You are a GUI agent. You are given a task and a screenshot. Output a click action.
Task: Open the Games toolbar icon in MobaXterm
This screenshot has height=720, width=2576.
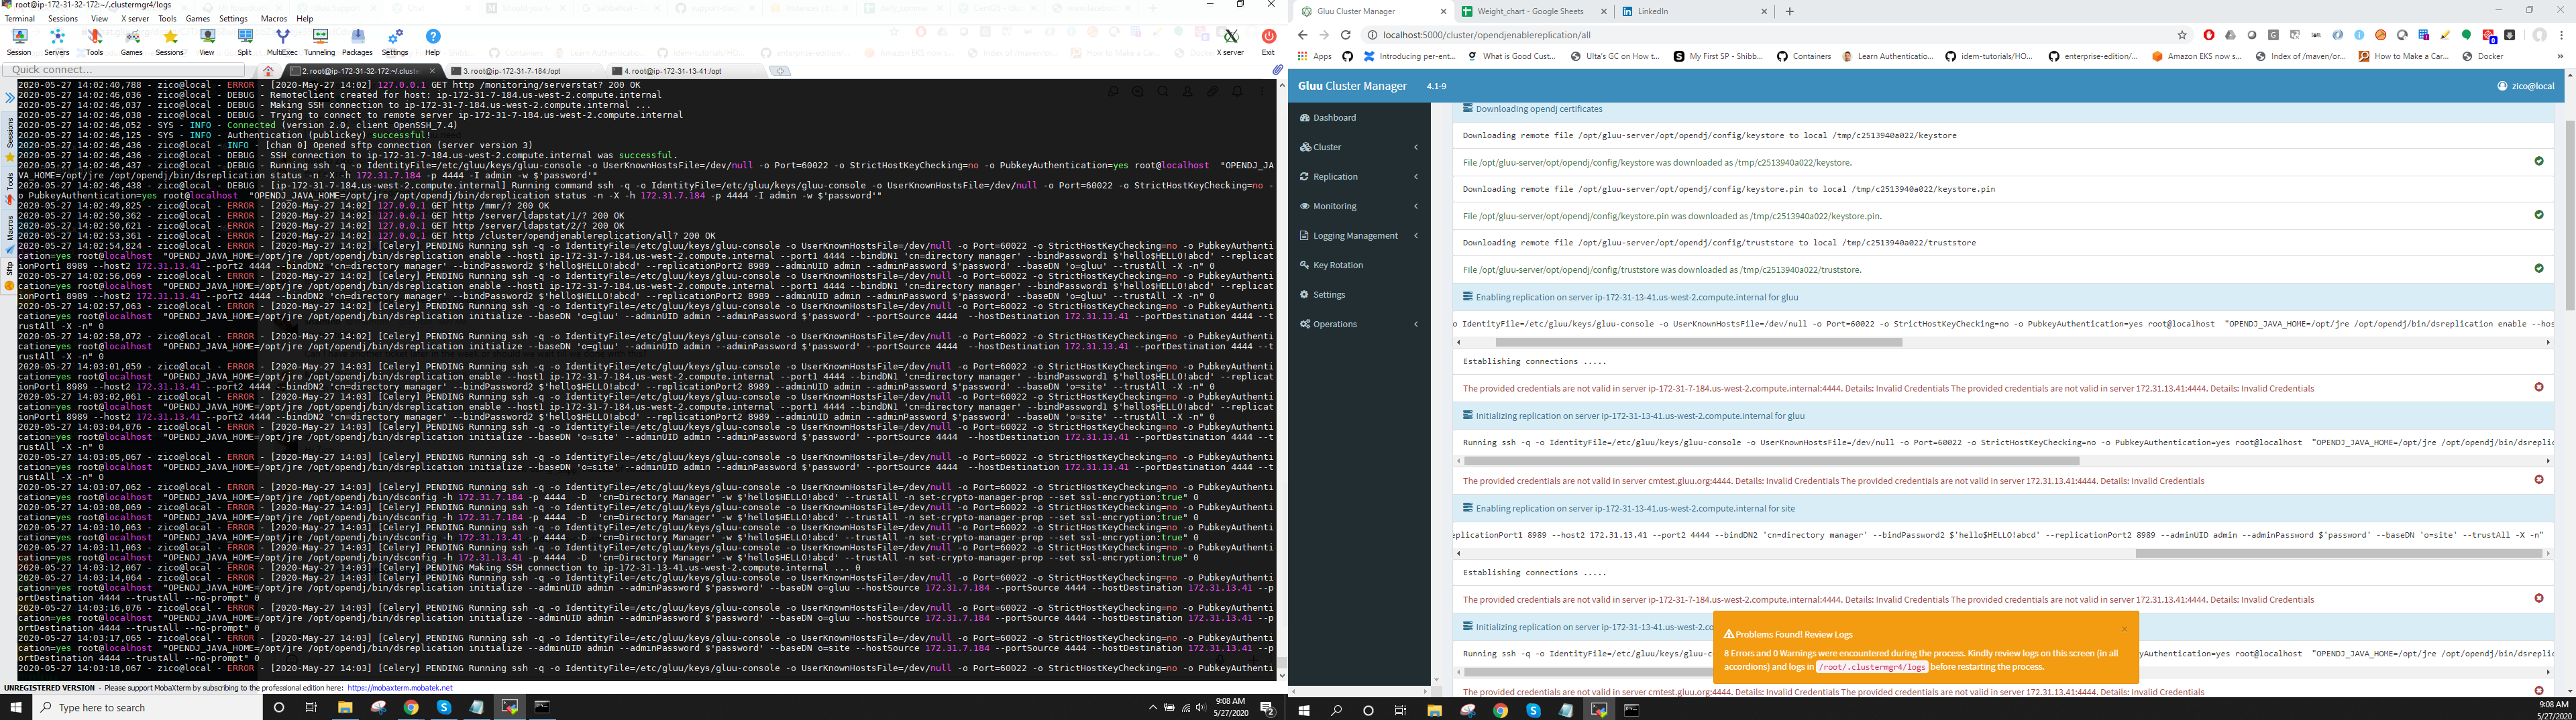(132, 41)
